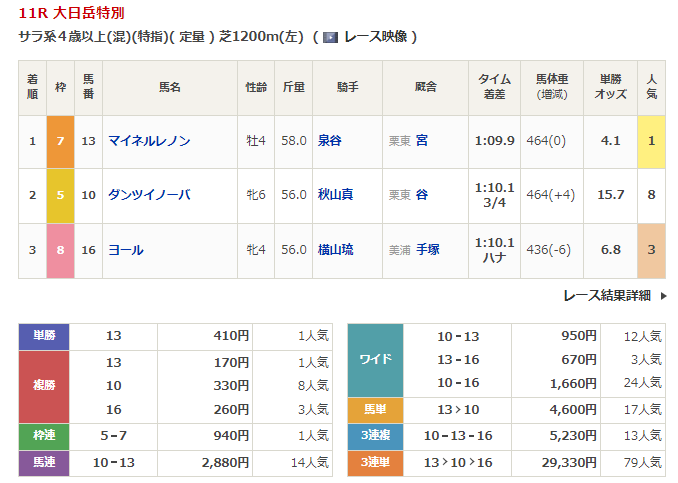
Task: Click the 11R 大日岳特別 race title
Action: click(72, 14)
